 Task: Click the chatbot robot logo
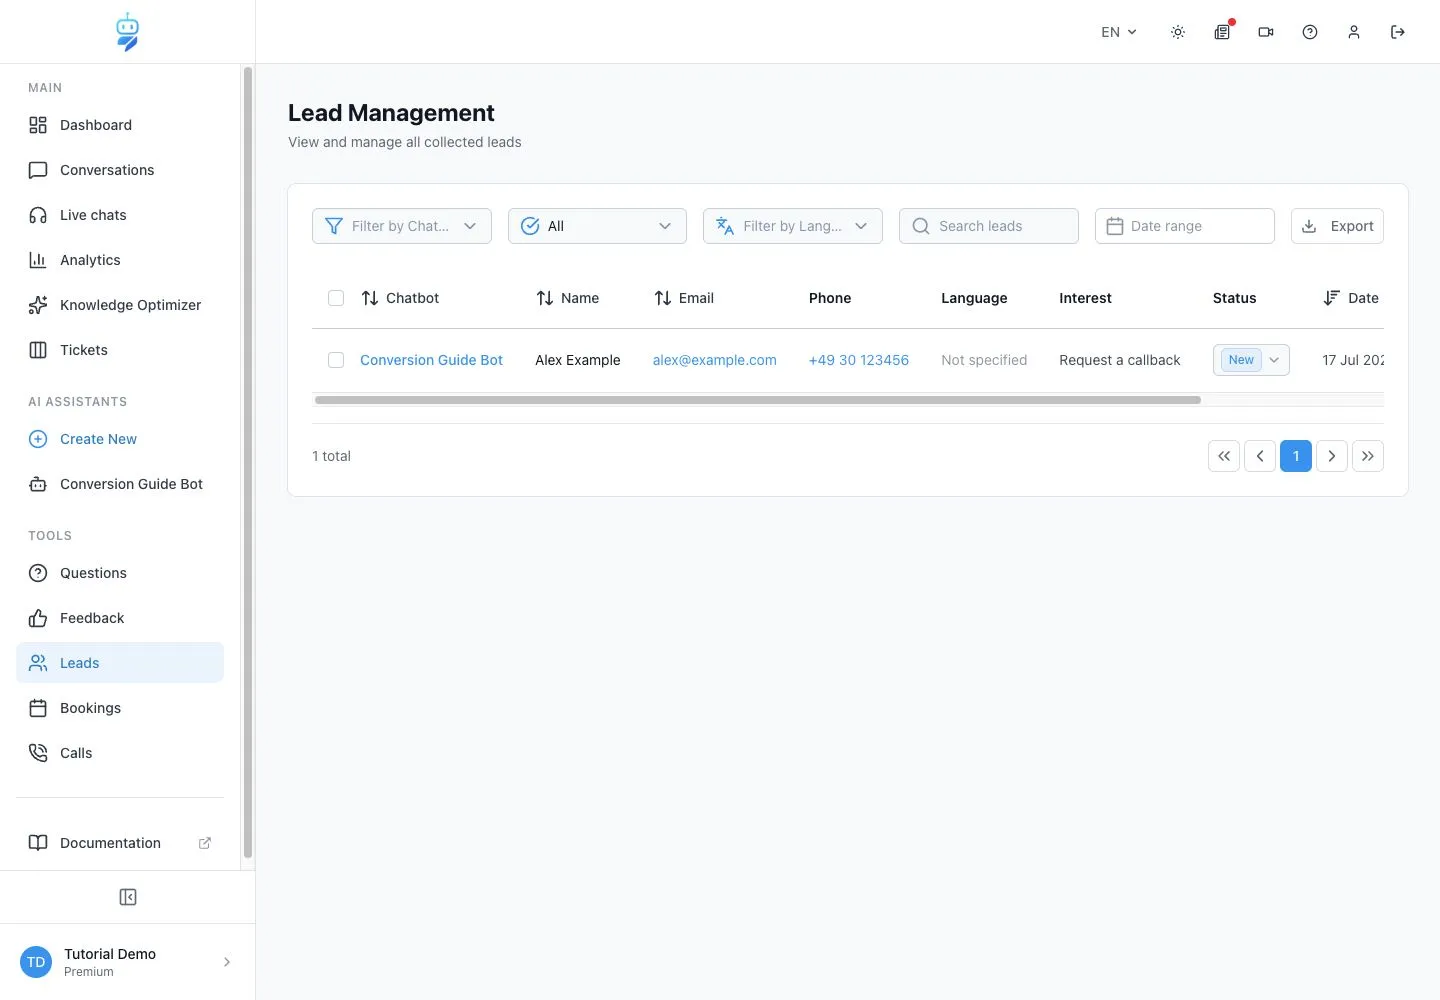(127, 32)
